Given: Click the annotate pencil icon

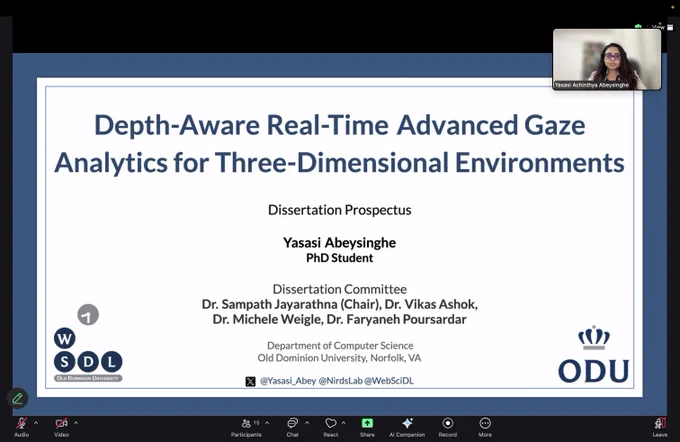Looking at the screenshot, I should point(17,398).
